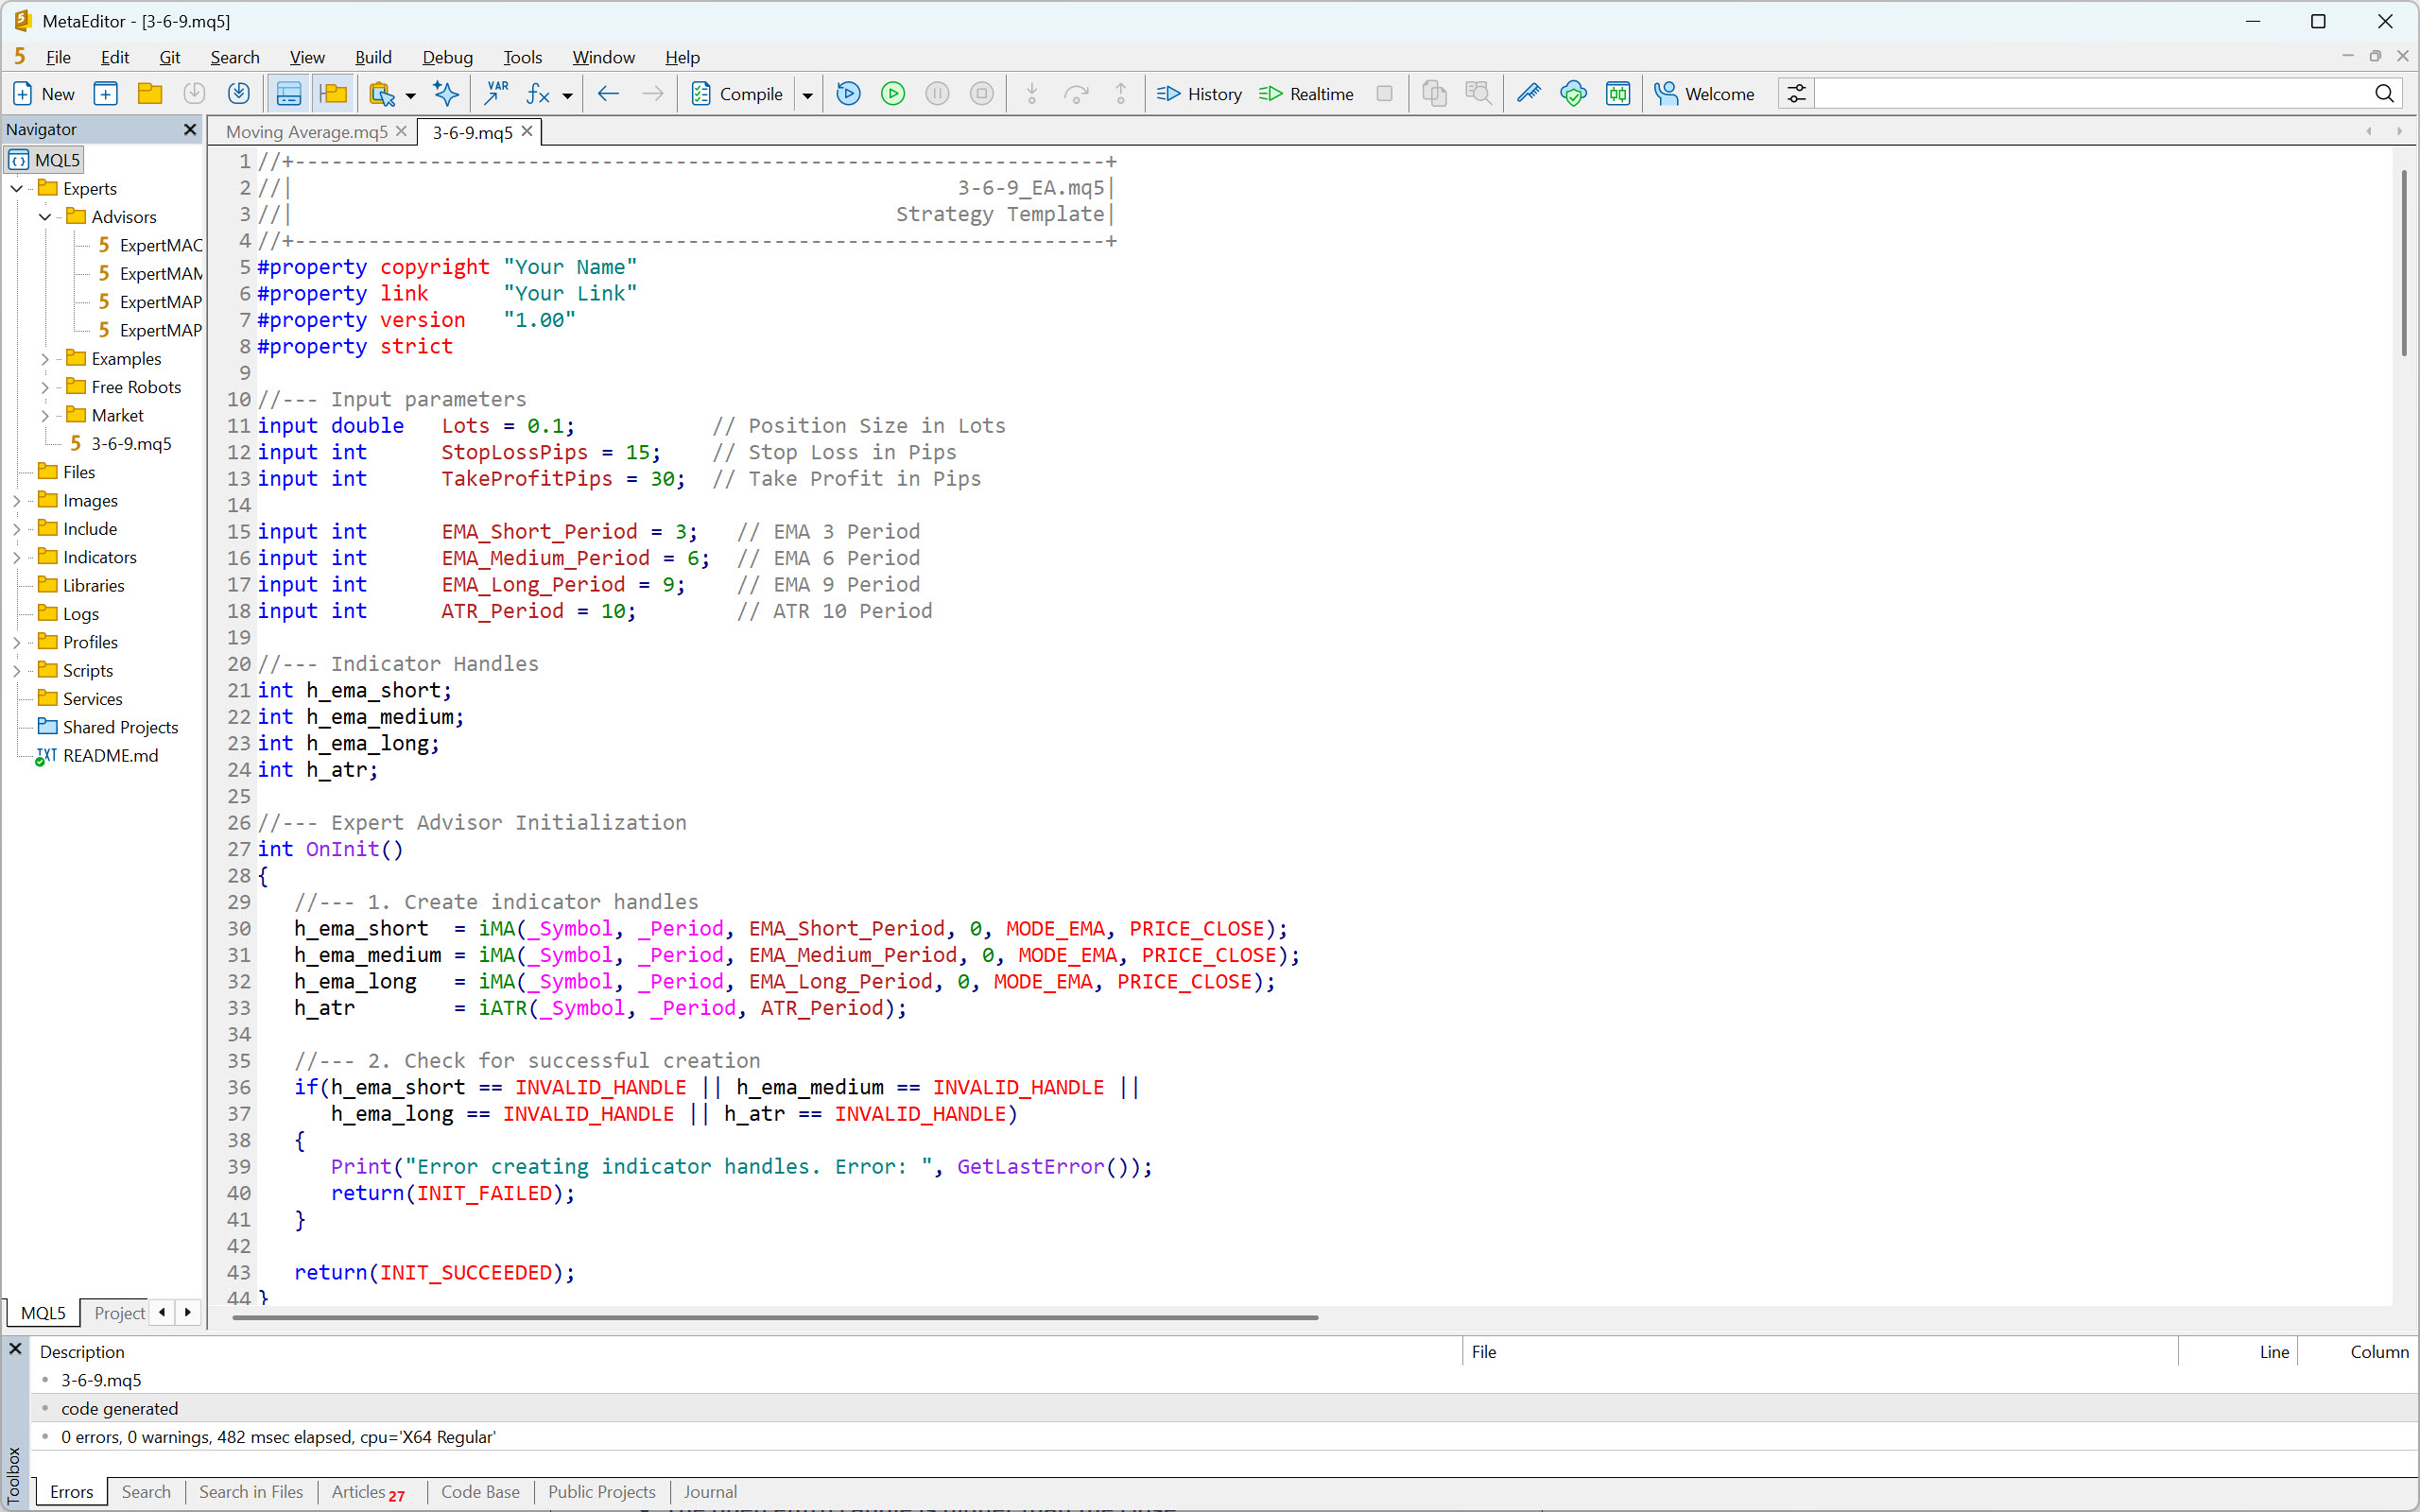Open the cloud protector shield icon

[1573, 94]
